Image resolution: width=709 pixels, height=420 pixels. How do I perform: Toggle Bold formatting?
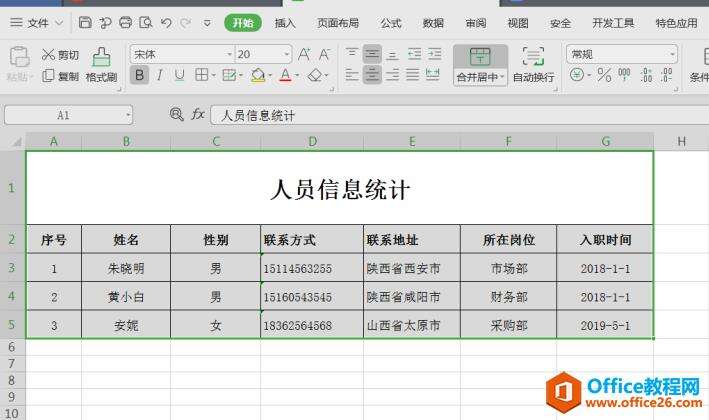tap(139, 75)
